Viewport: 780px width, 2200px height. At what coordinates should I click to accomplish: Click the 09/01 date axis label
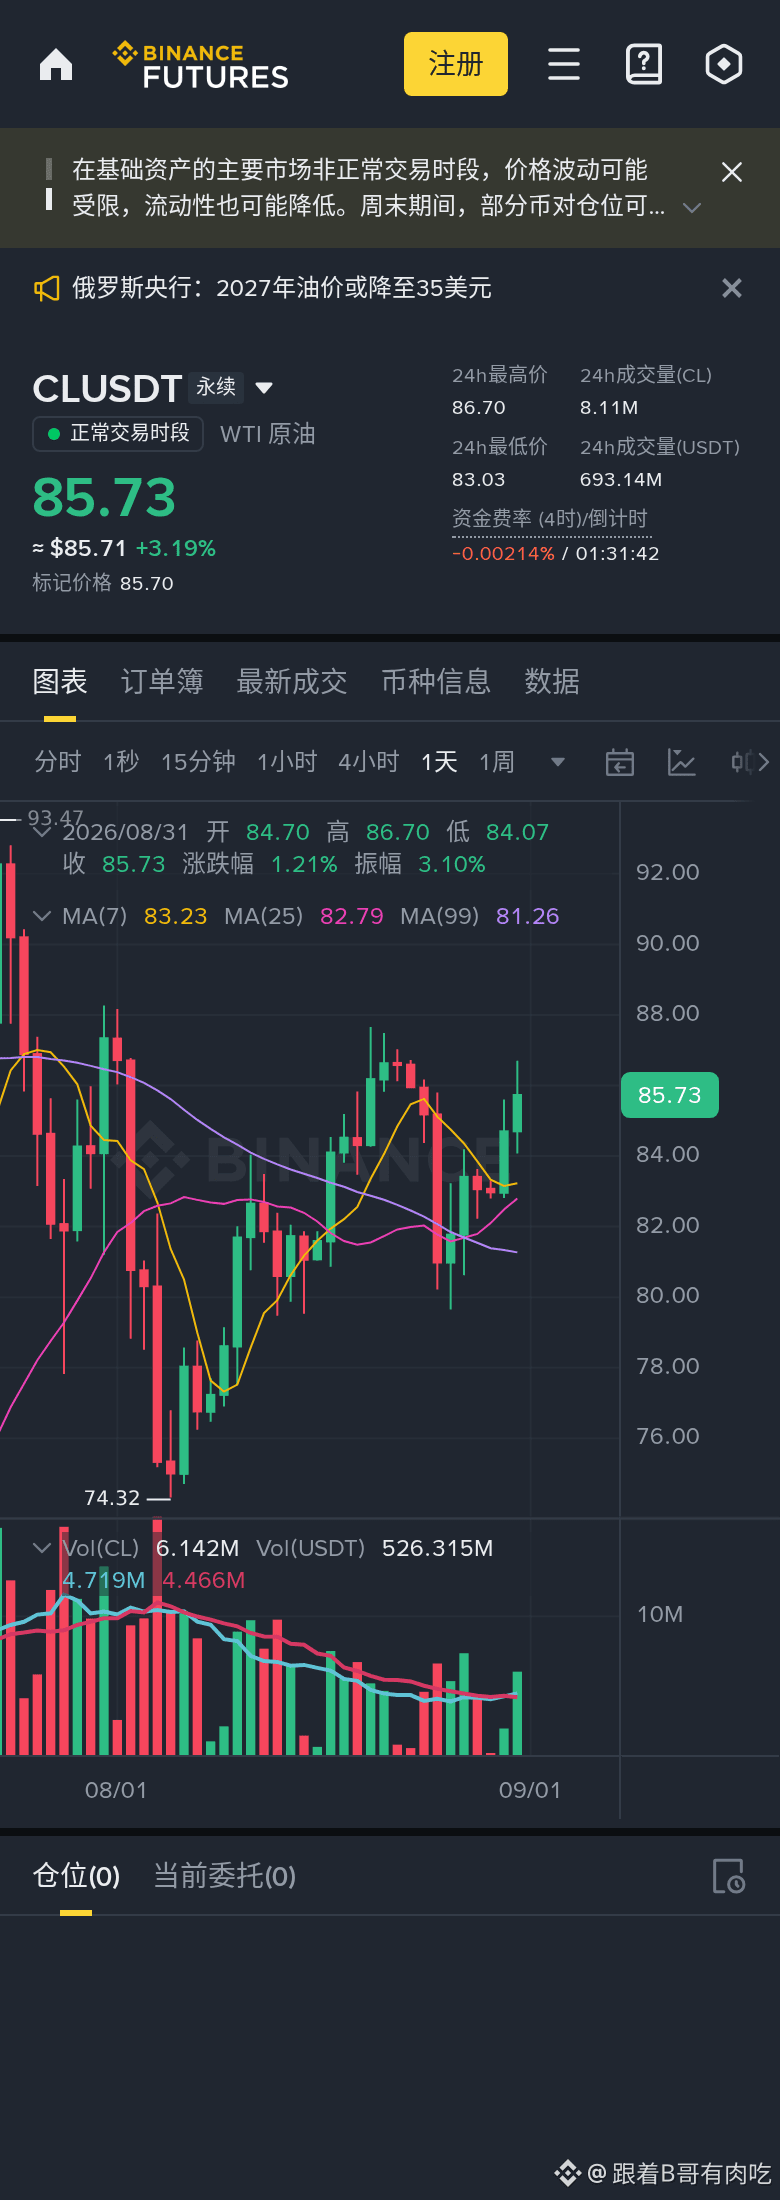(530, 1790)
